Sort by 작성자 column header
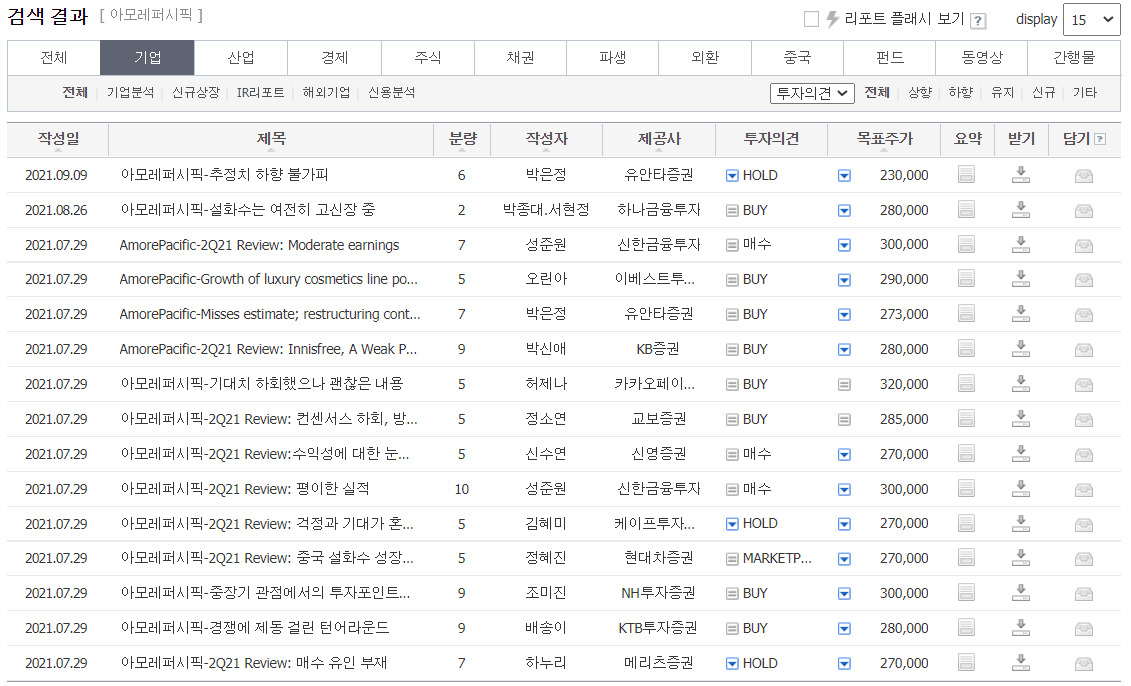1131x686 pixels. (546, 138)
